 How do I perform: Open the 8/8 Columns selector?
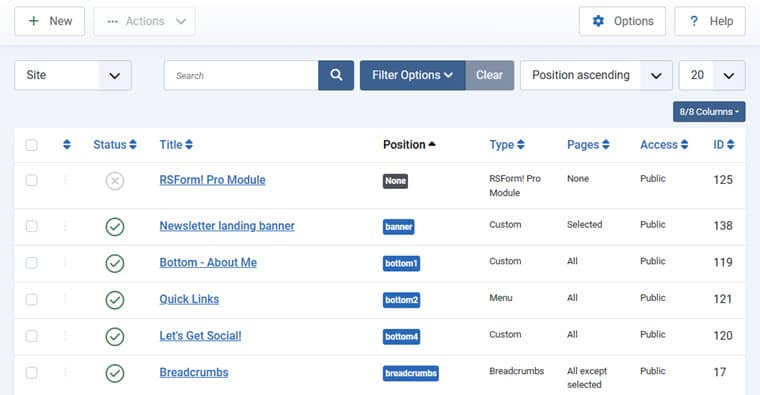coord(709,111)
